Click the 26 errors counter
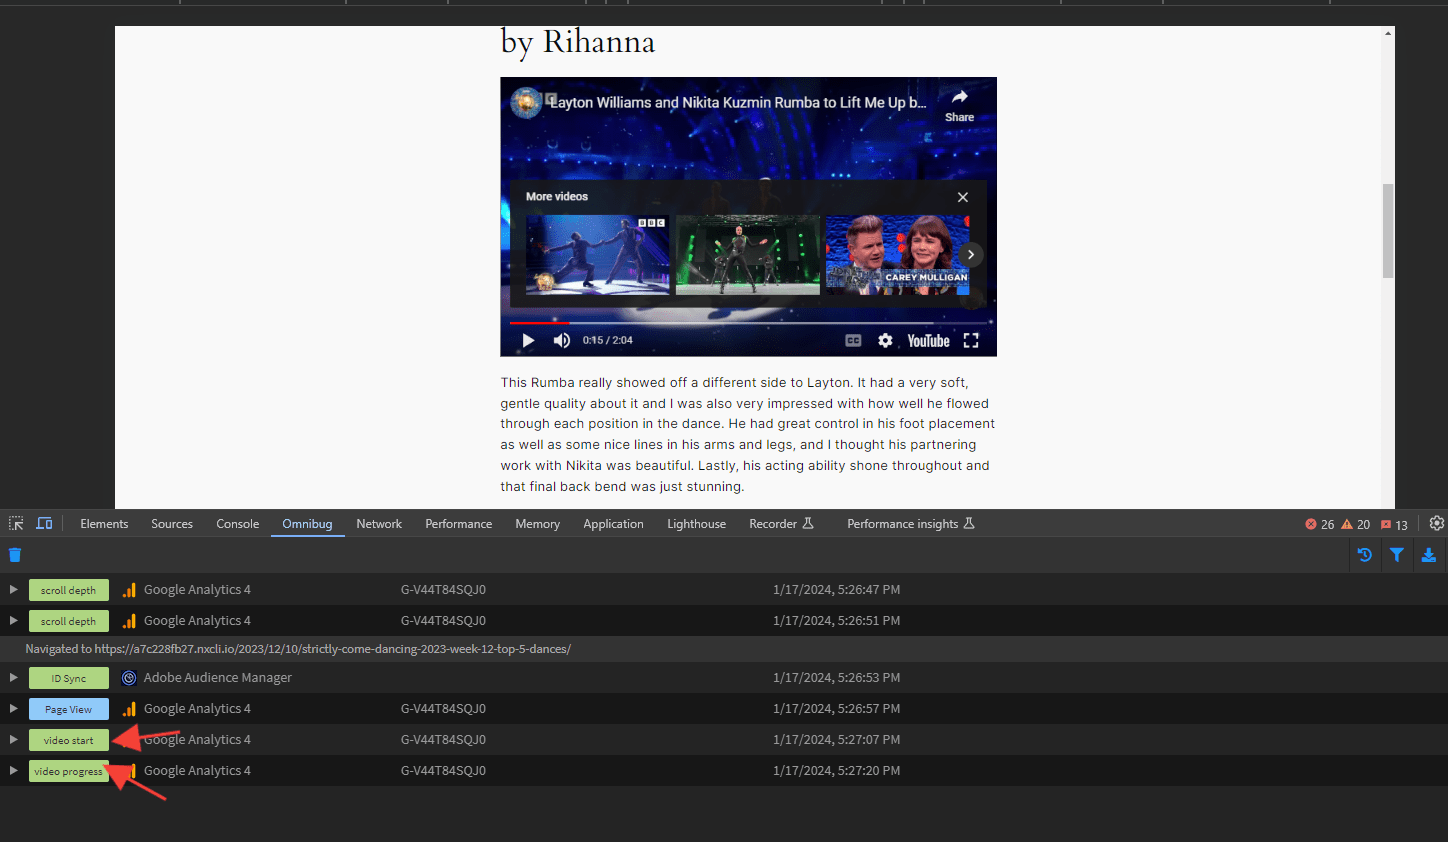This screenshot has height=842, width=1448. (1320, 525)
